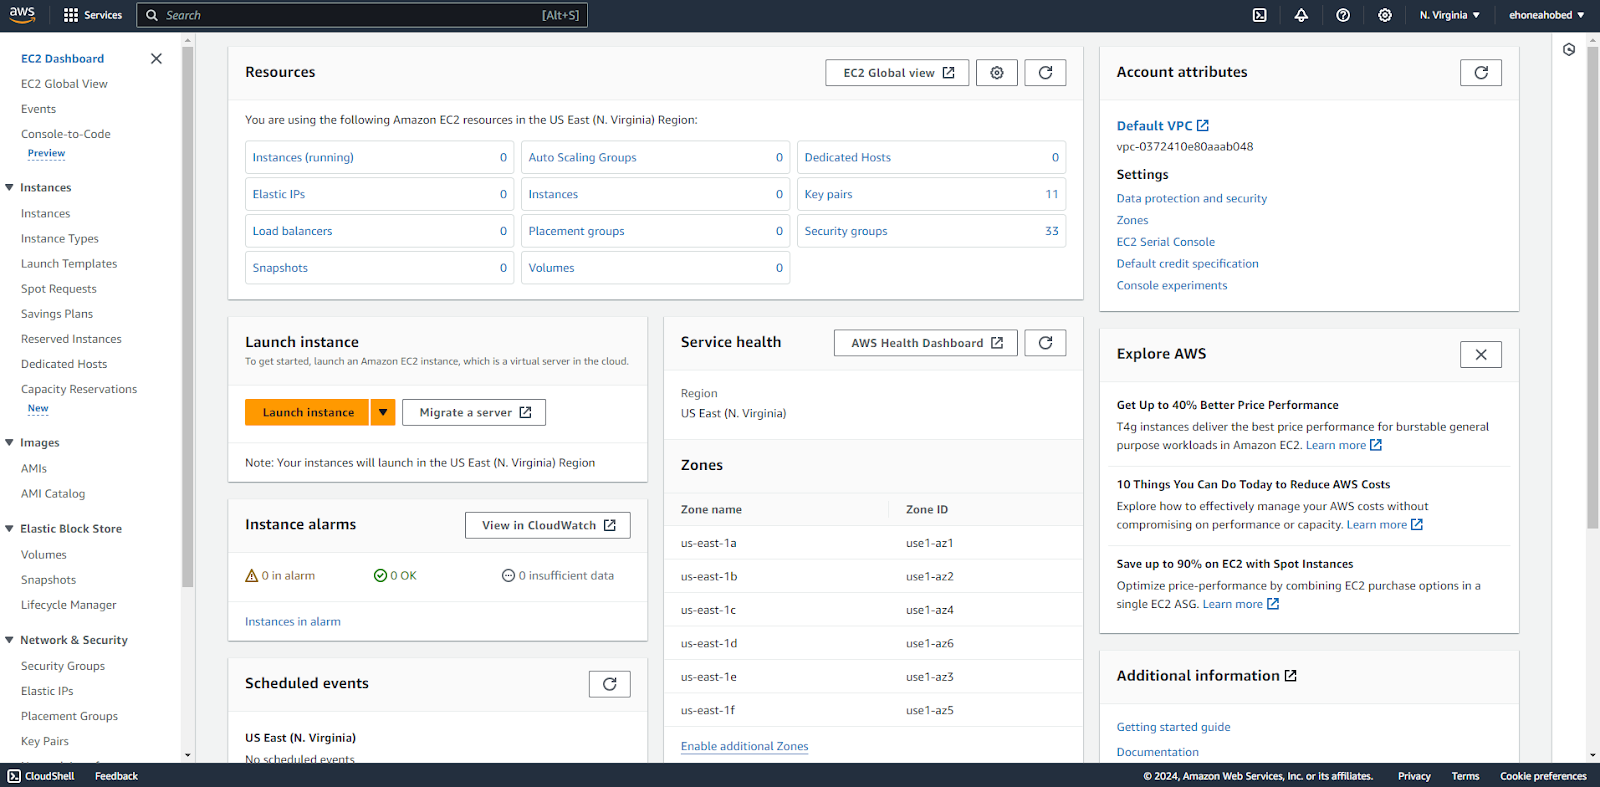
Task: Open the N. Virginia region selector
Action: pos(1449,15)
